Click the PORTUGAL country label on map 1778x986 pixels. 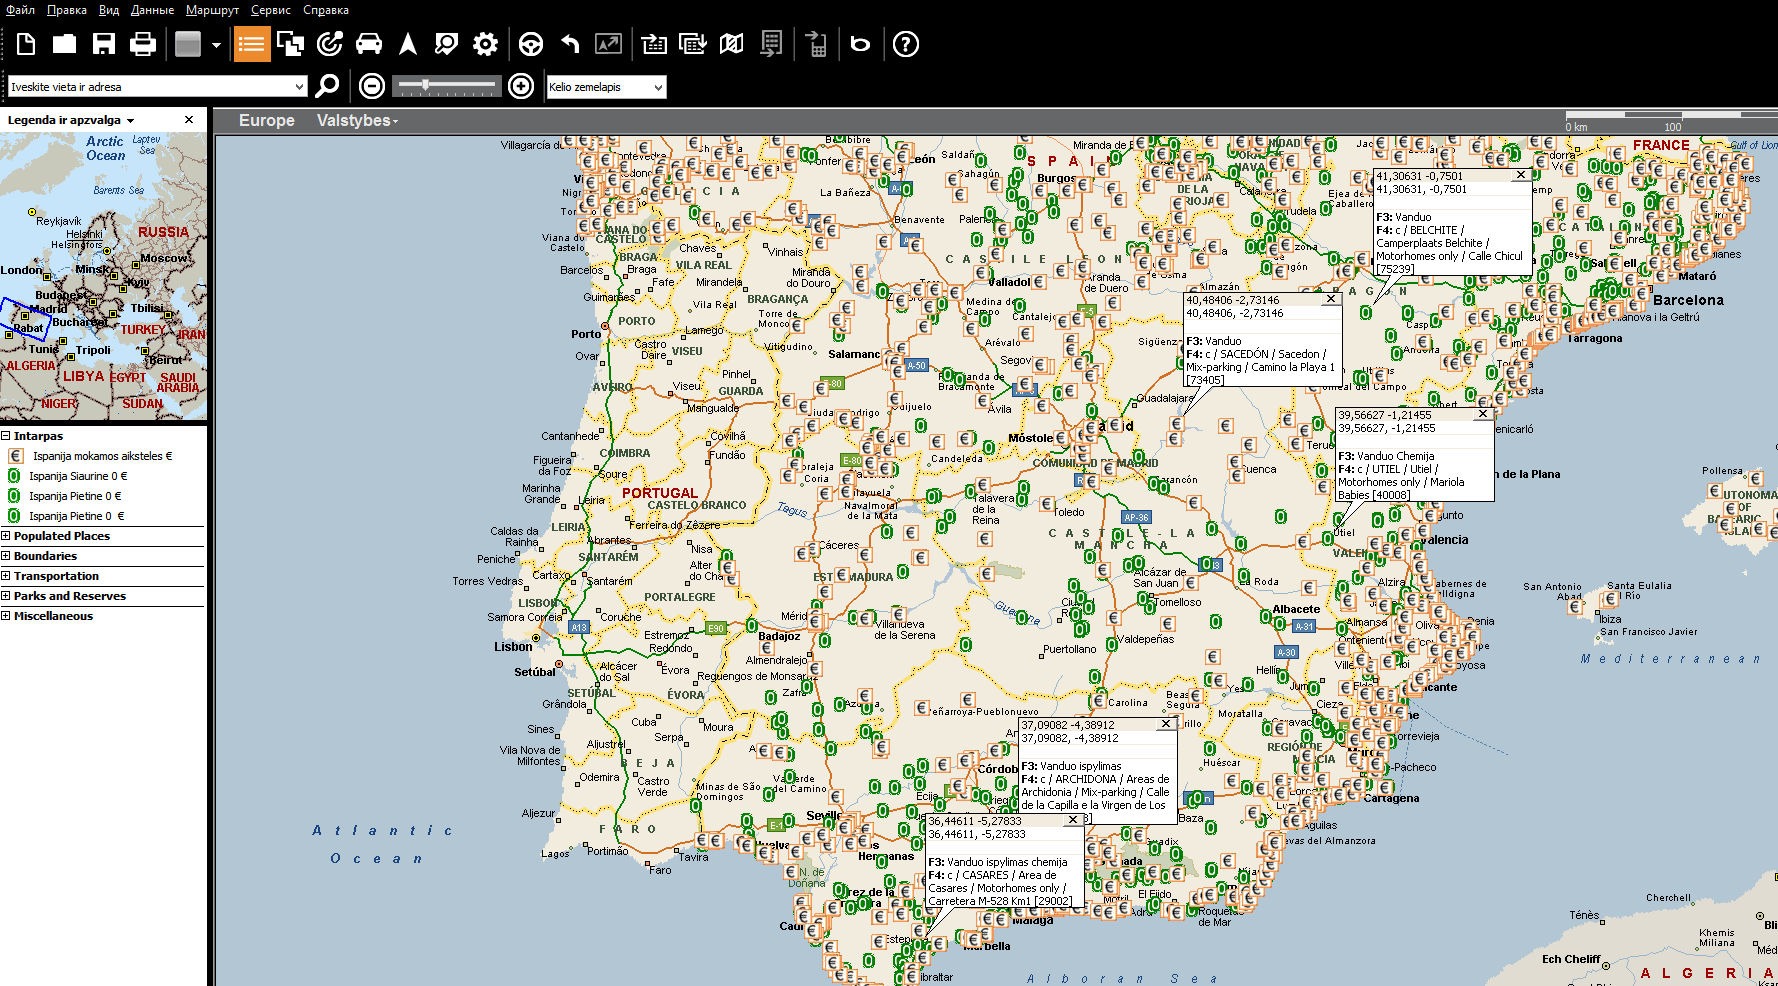pos(660,493)
